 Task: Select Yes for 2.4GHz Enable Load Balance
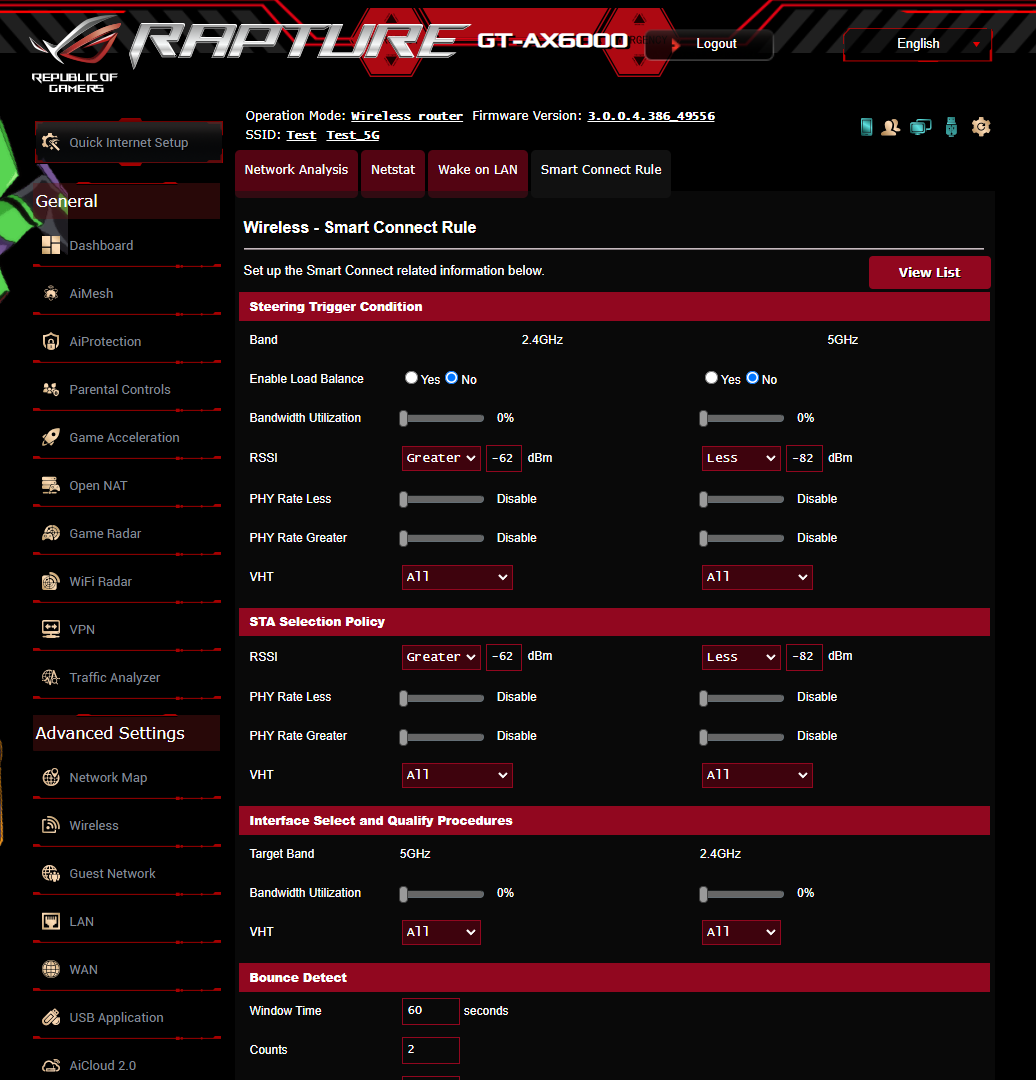(411, 377)
